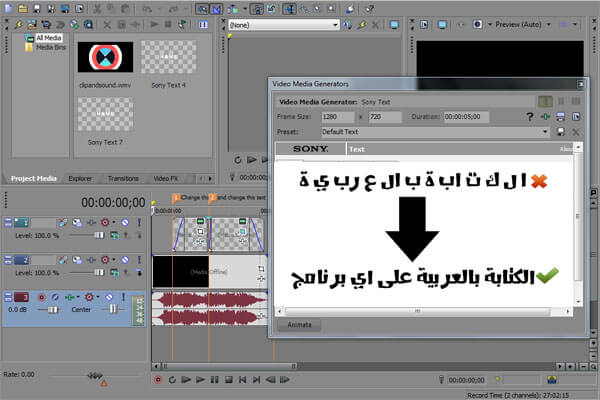Select the Sony Text 4 media thumbnail

click(168, 57)
